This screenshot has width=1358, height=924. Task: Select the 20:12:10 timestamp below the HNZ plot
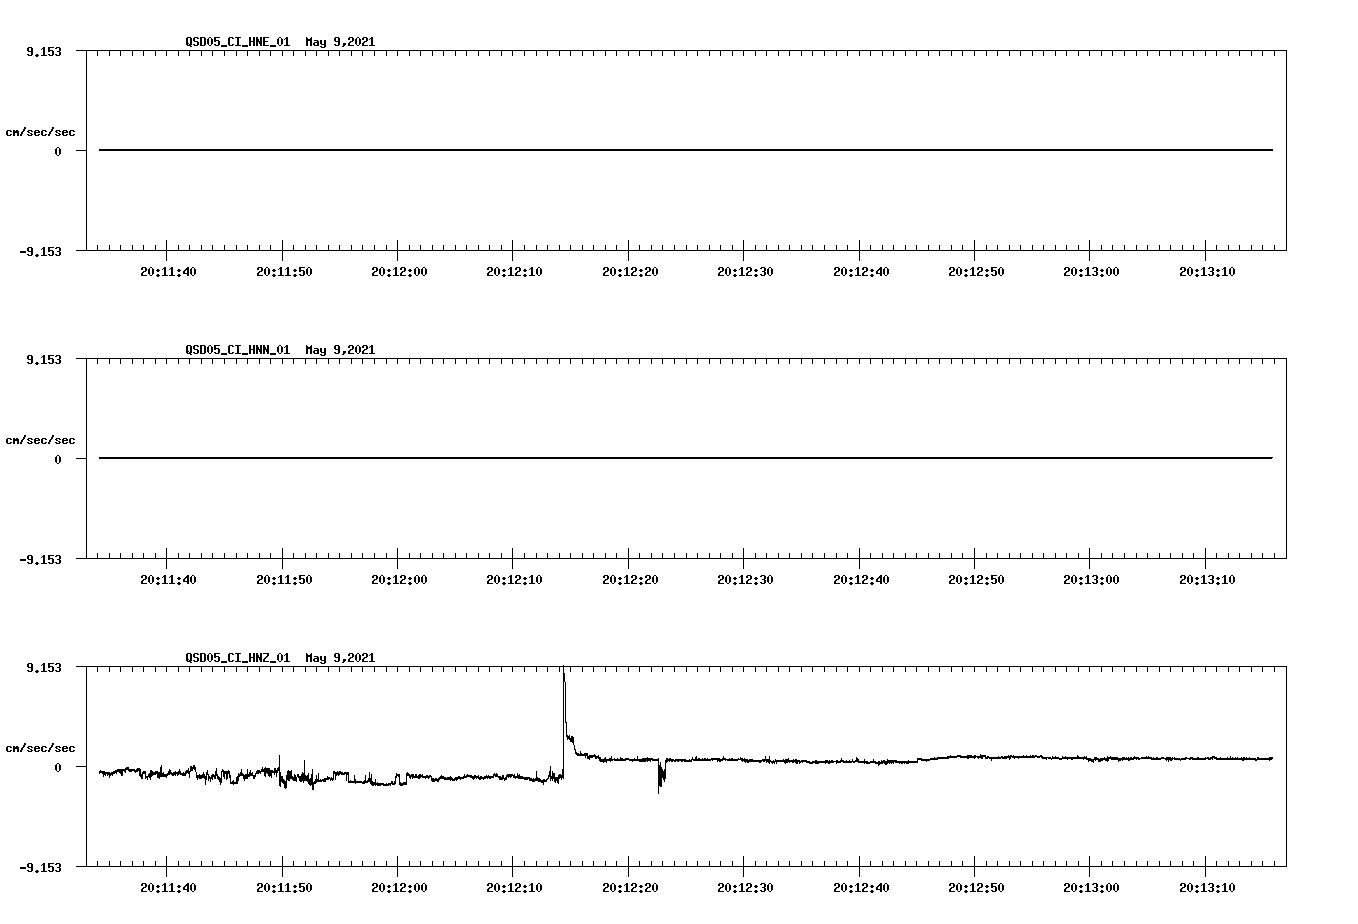515,886
